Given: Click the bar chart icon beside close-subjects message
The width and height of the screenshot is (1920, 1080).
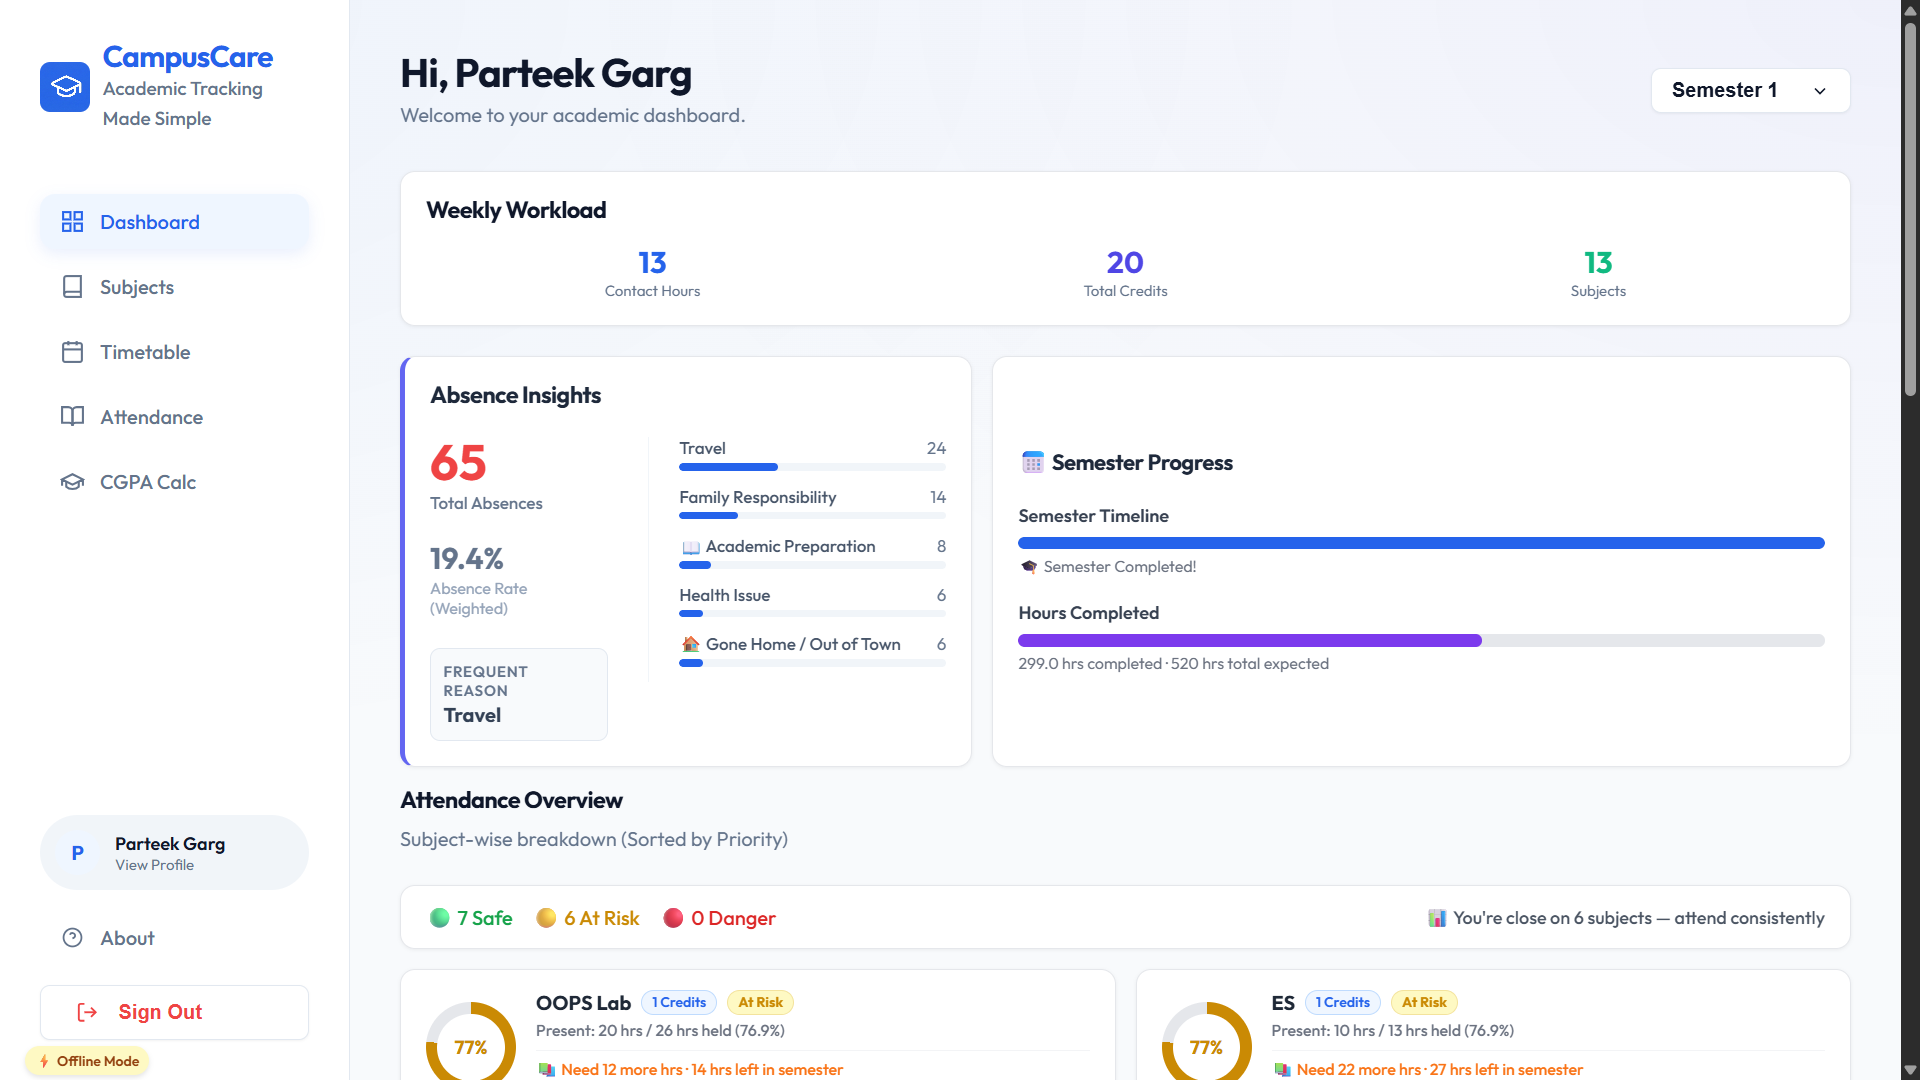Looking at the screenshot, I should (x=1437, y=918).
